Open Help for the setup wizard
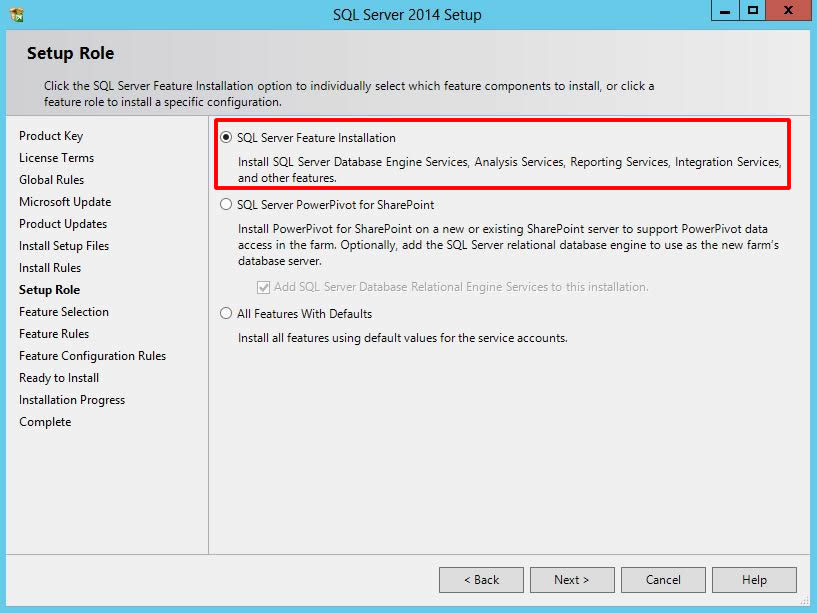The height and width of the screenshot is (613, 817). point(754,580)
